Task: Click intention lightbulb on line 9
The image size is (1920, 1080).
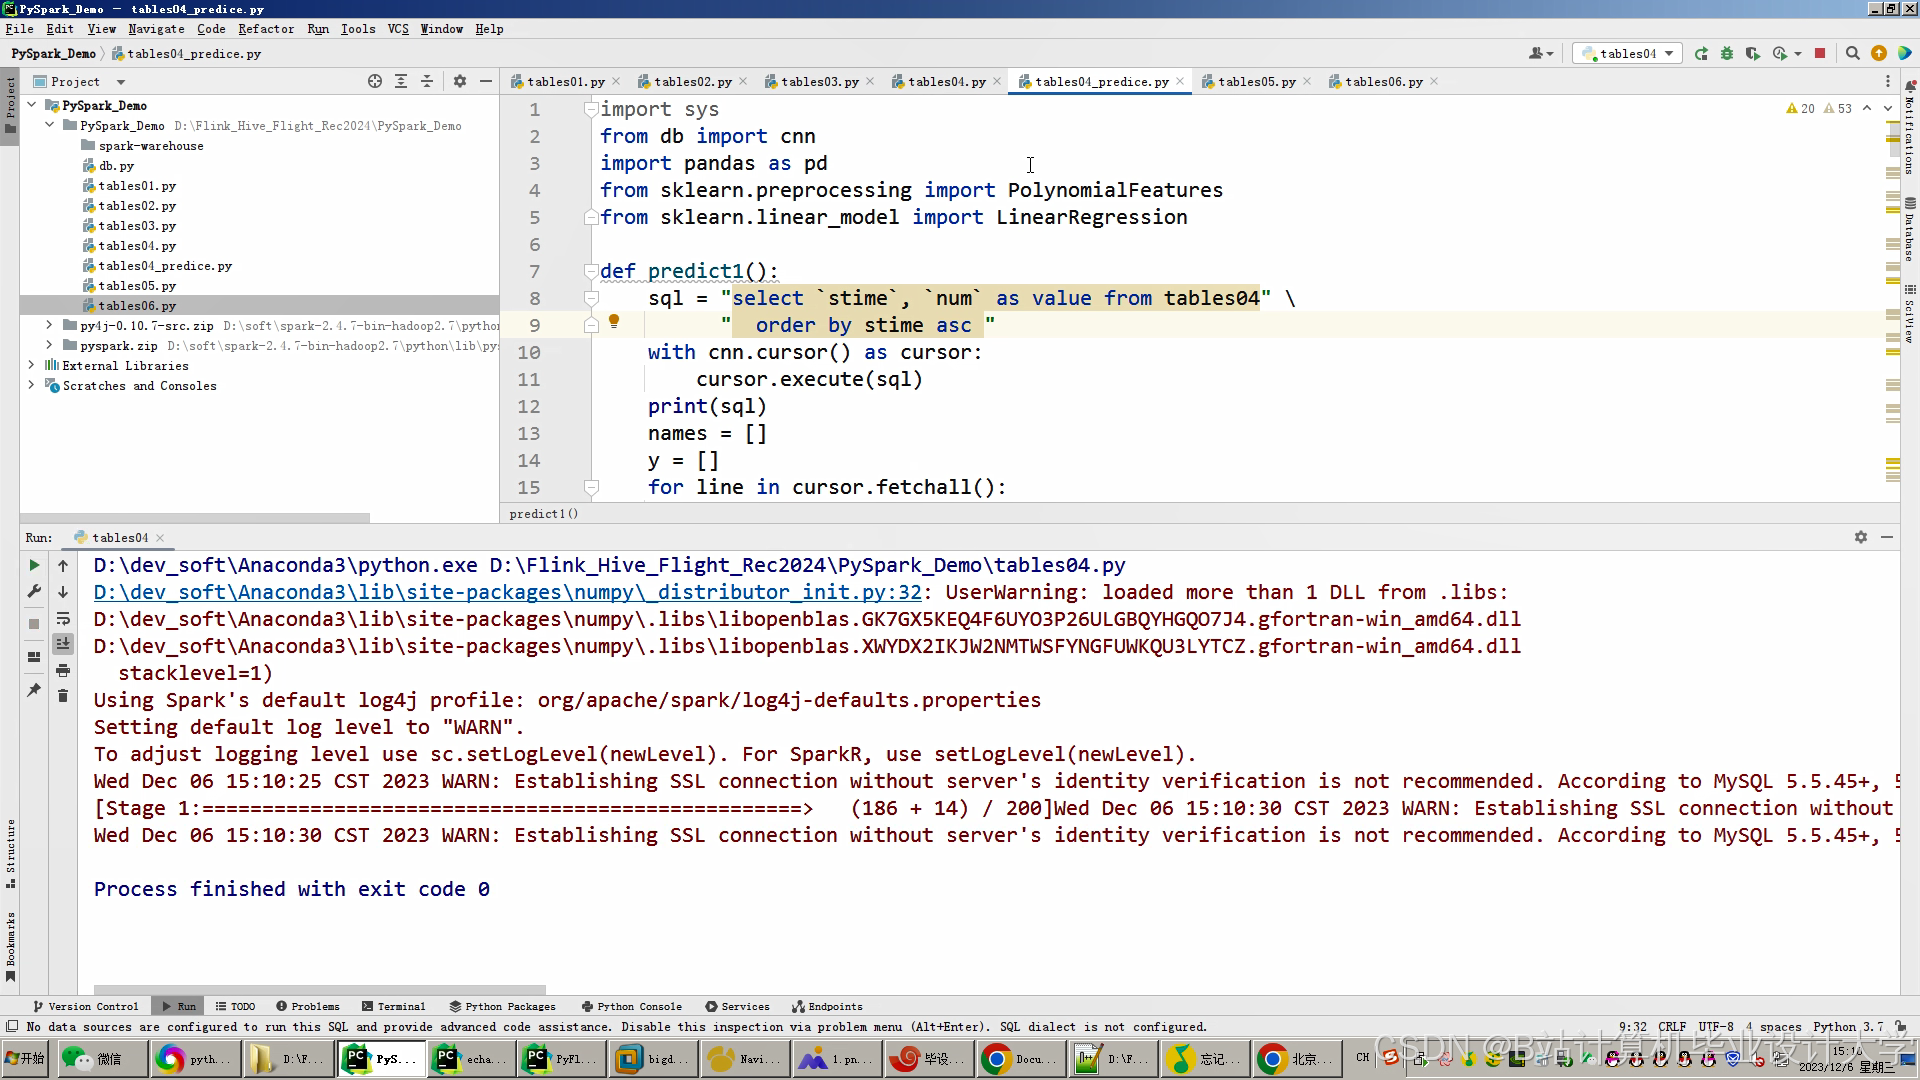Action: 614,321
